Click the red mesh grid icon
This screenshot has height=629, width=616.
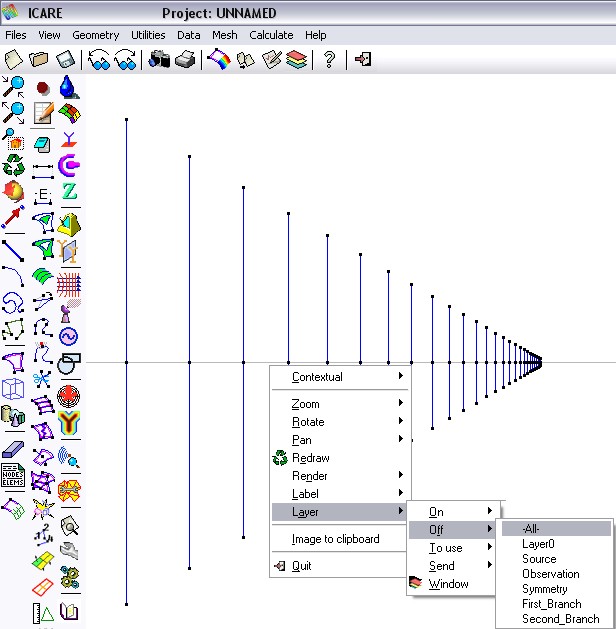pos(69,284)
